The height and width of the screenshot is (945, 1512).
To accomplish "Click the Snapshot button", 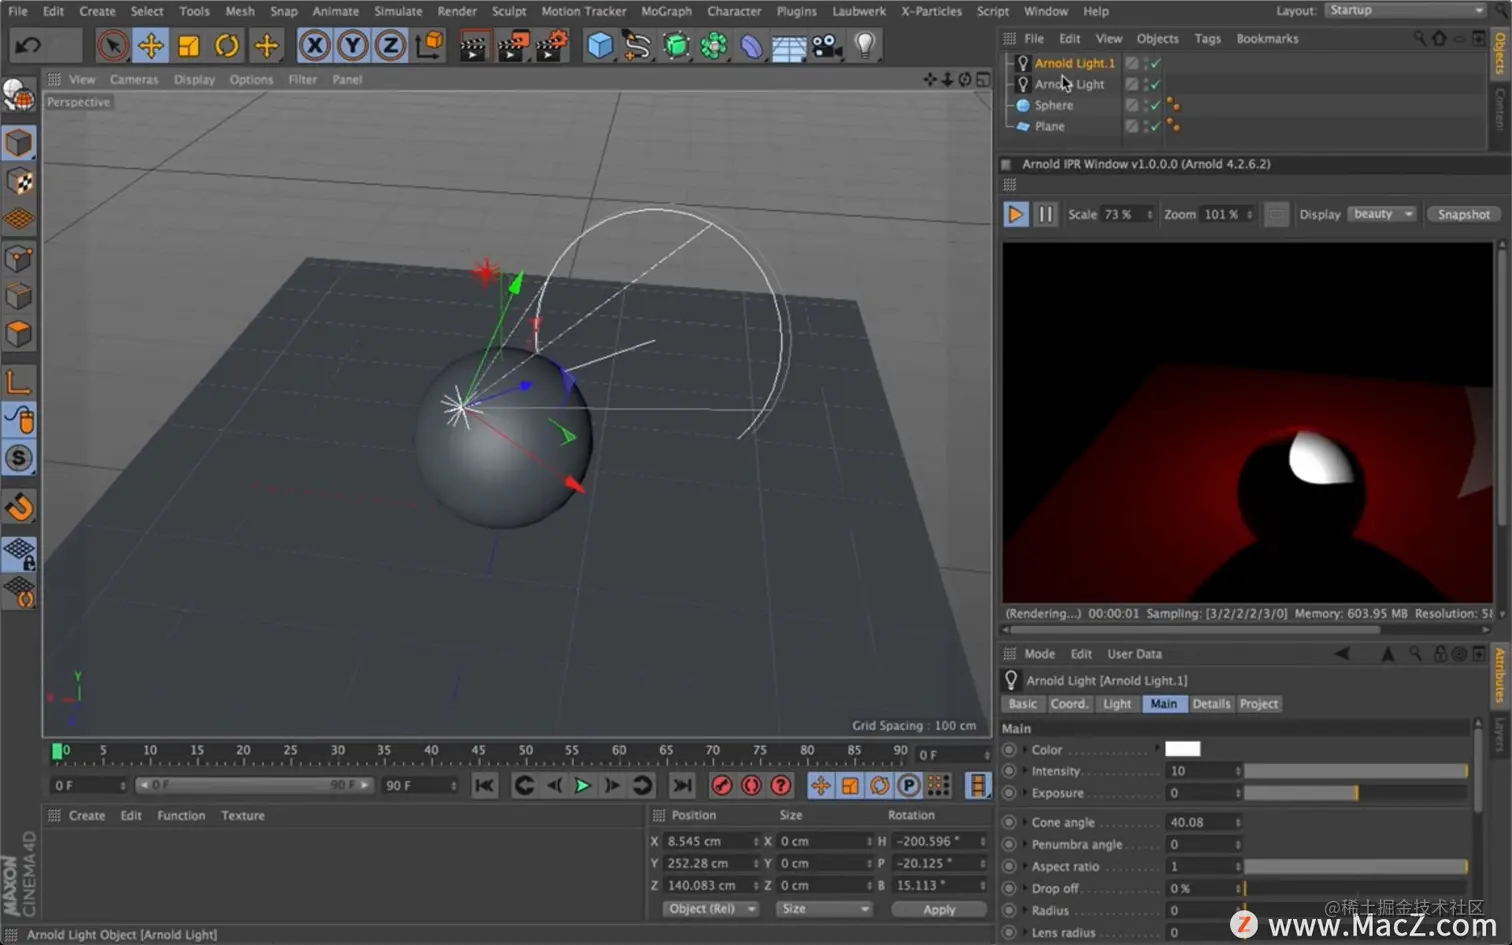I will (1463, 214).
